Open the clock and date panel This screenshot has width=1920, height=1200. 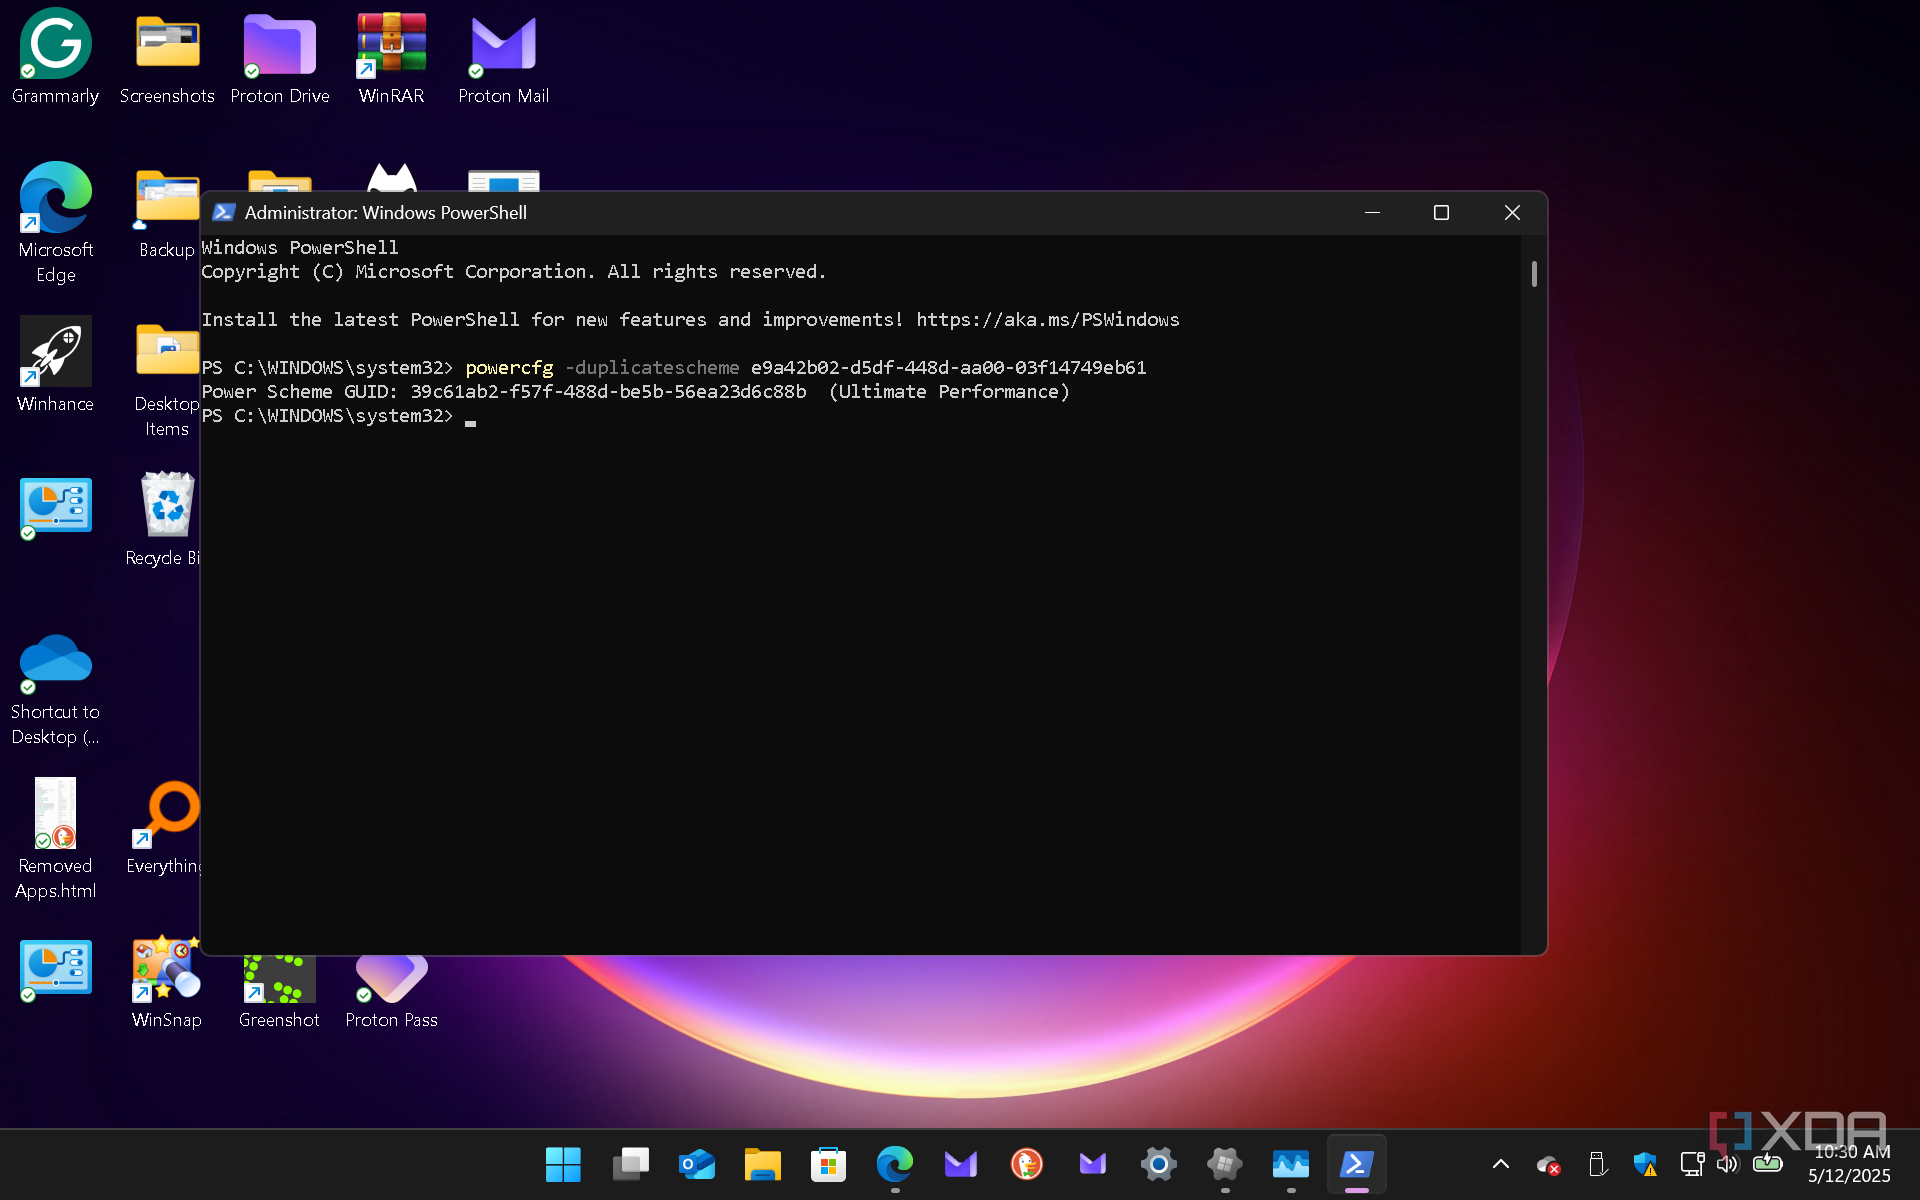click(x=1849, y=1164)
